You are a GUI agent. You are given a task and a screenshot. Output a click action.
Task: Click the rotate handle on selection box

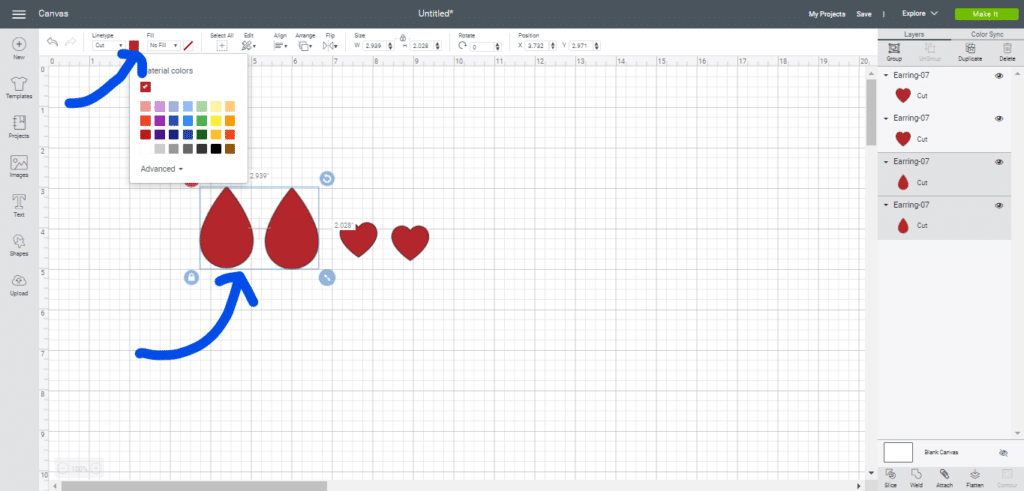(x=327, y=178)
